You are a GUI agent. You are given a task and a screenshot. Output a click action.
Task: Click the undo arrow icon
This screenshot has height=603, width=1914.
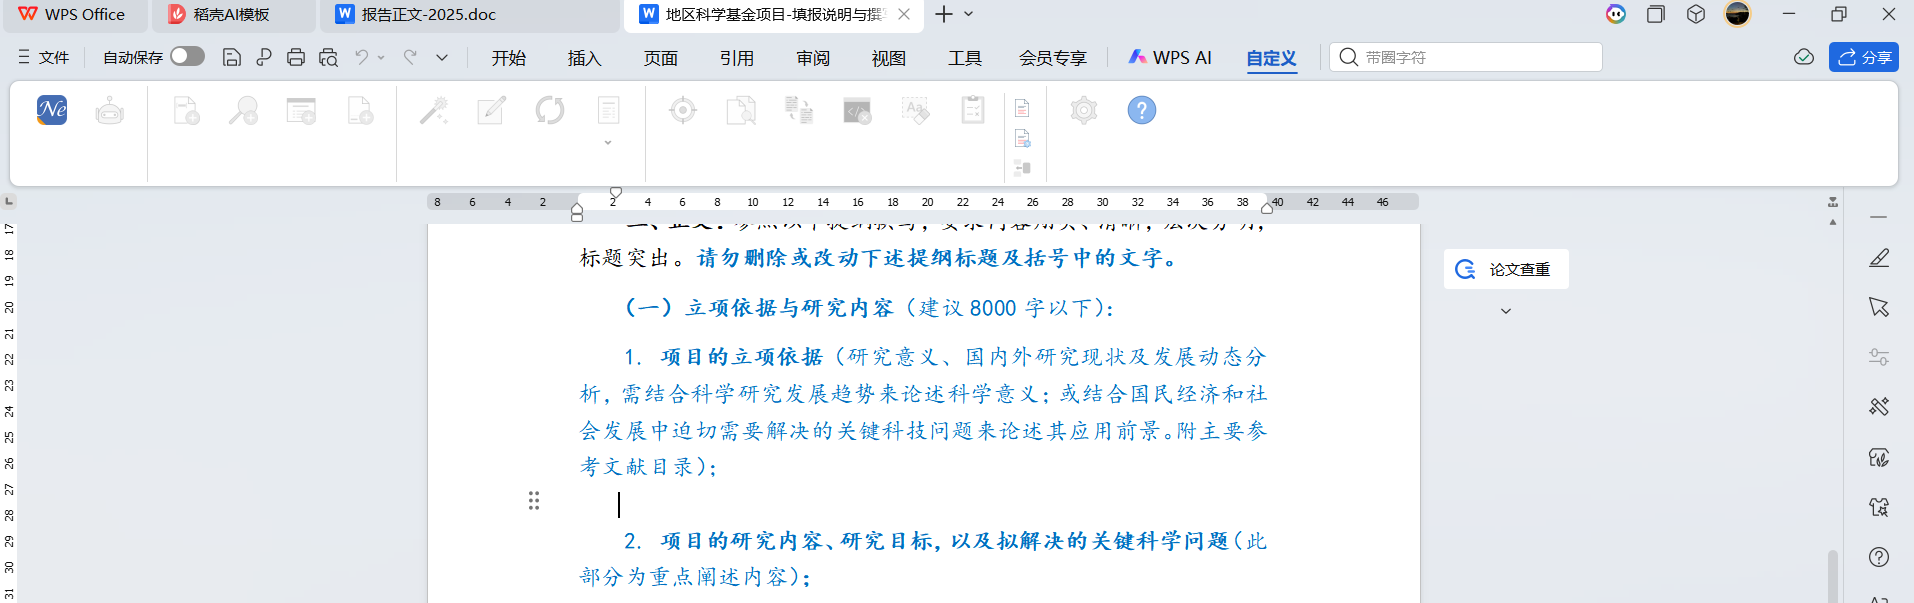pyautogui.click(x=362, y=58)
